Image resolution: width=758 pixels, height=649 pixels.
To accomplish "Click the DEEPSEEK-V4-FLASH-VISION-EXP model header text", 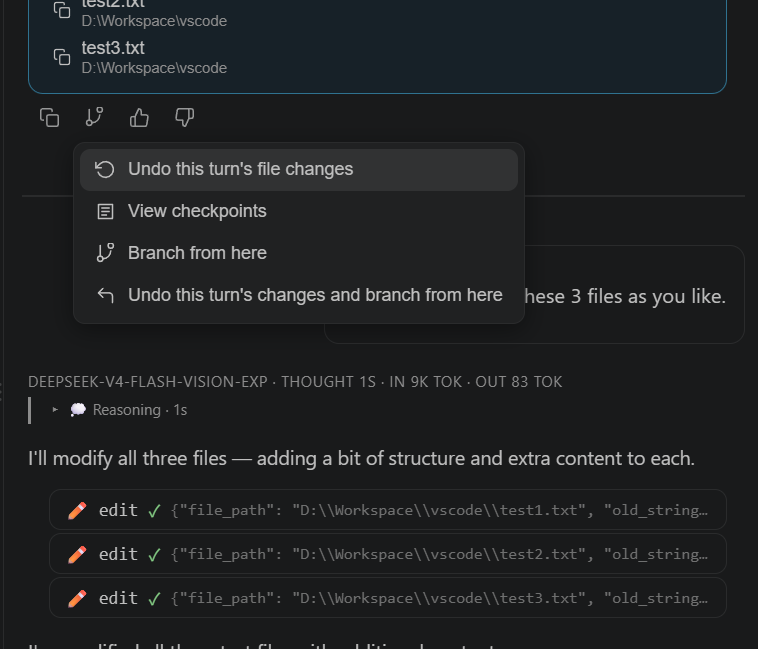I will point(148,382).
